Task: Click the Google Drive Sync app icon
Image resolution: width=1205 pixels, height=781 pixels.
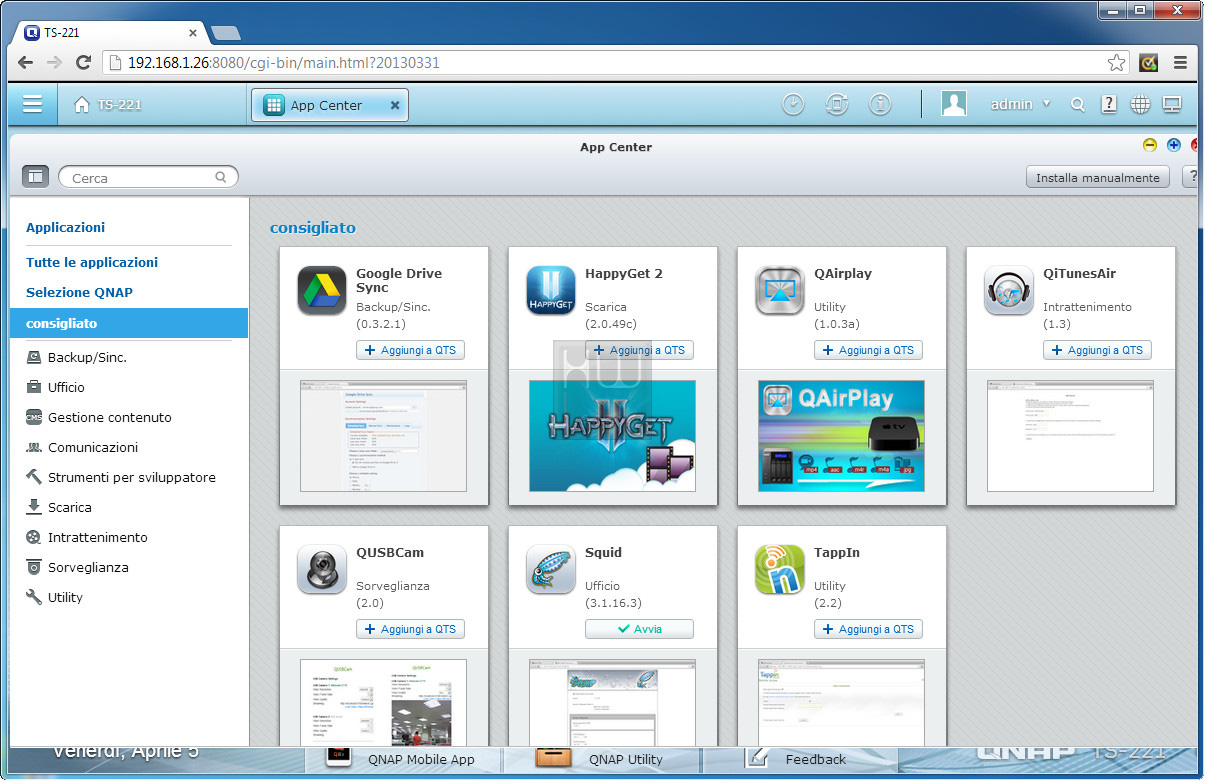Action: (322, 291)
